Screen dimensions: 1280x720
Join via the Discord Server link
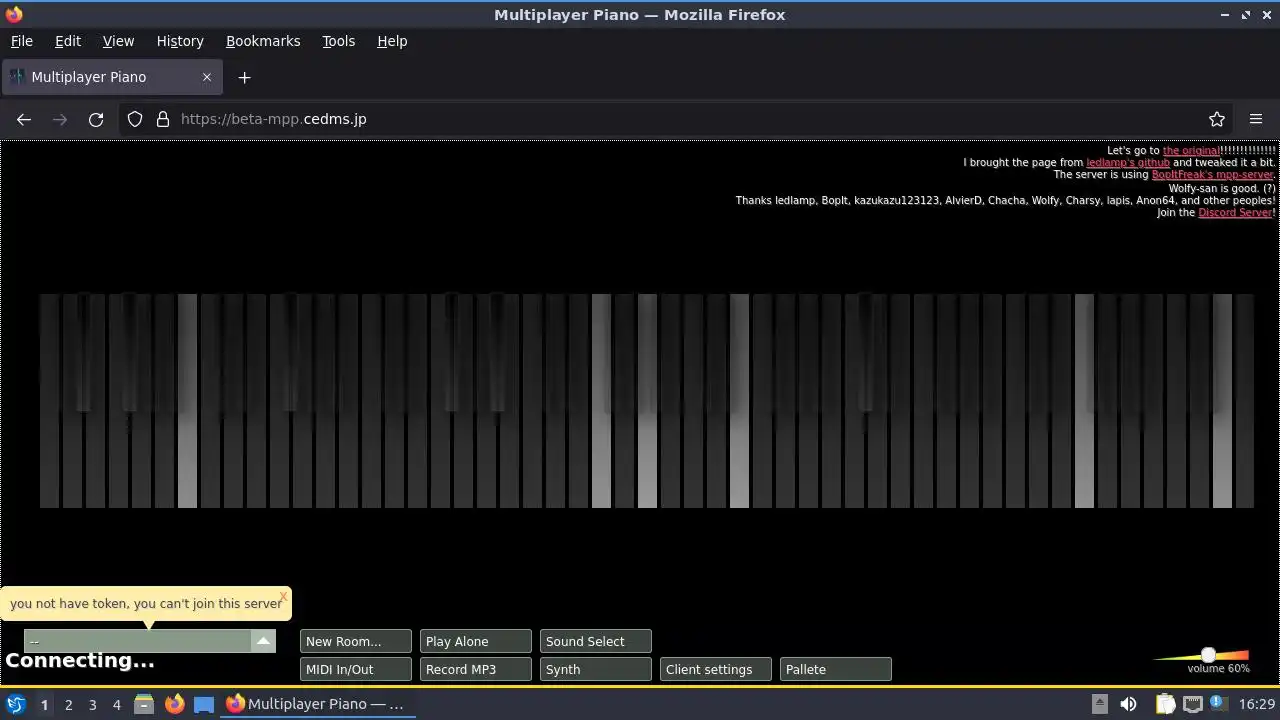tap(1235, 212)
